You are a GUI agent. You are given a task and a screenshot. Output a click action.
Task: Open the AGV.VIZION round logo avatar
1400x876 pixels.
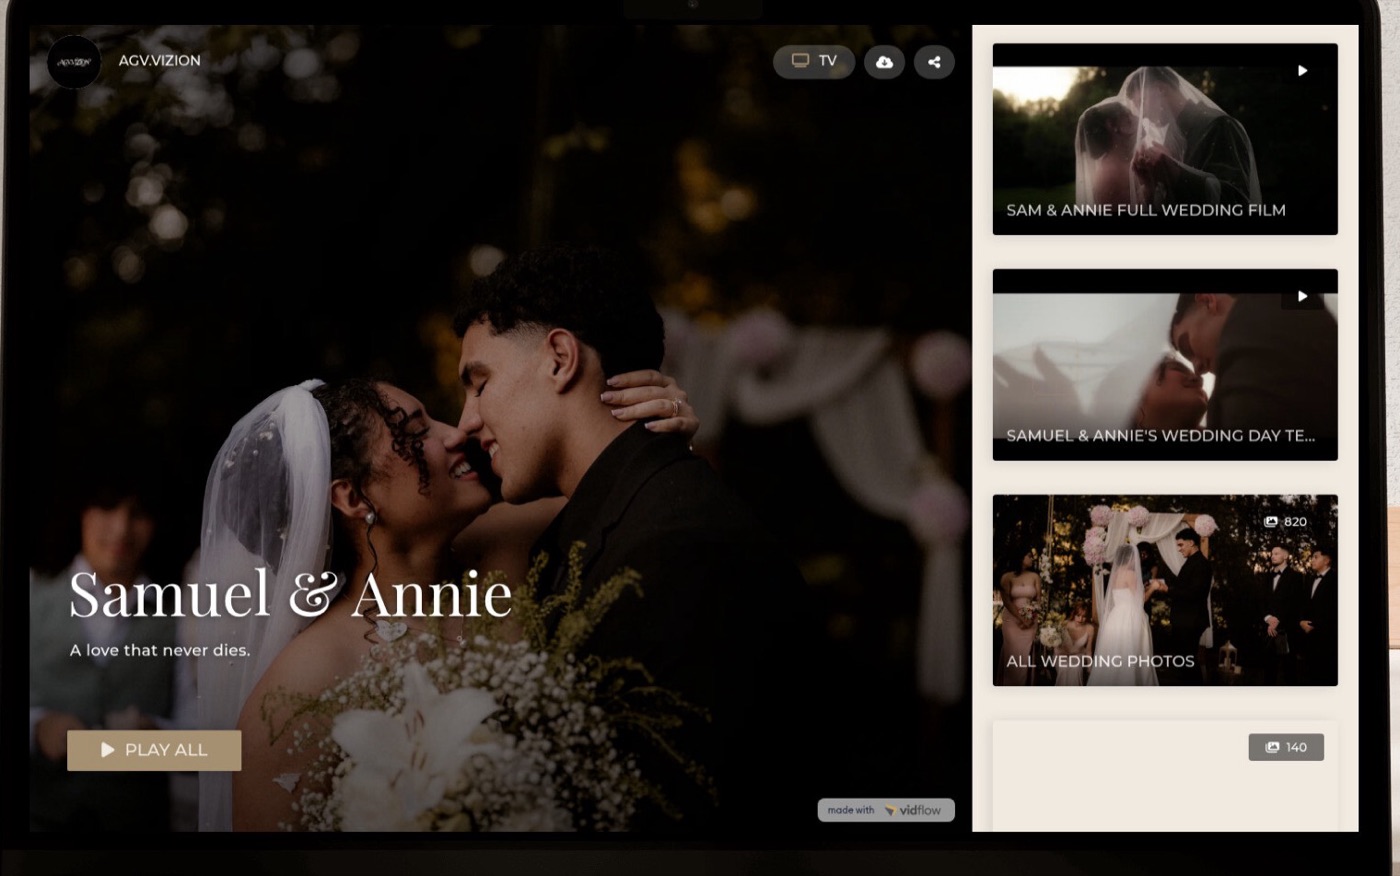pos(74,62)
